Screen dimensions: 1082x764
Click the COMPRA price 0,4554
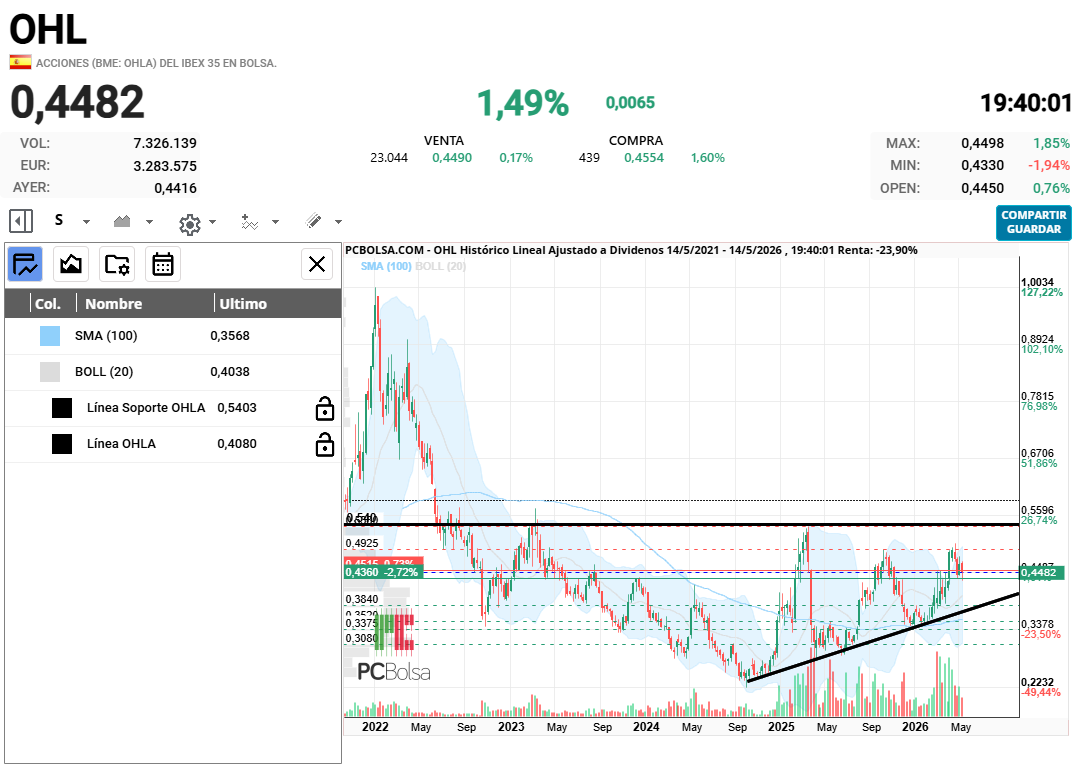644,158
